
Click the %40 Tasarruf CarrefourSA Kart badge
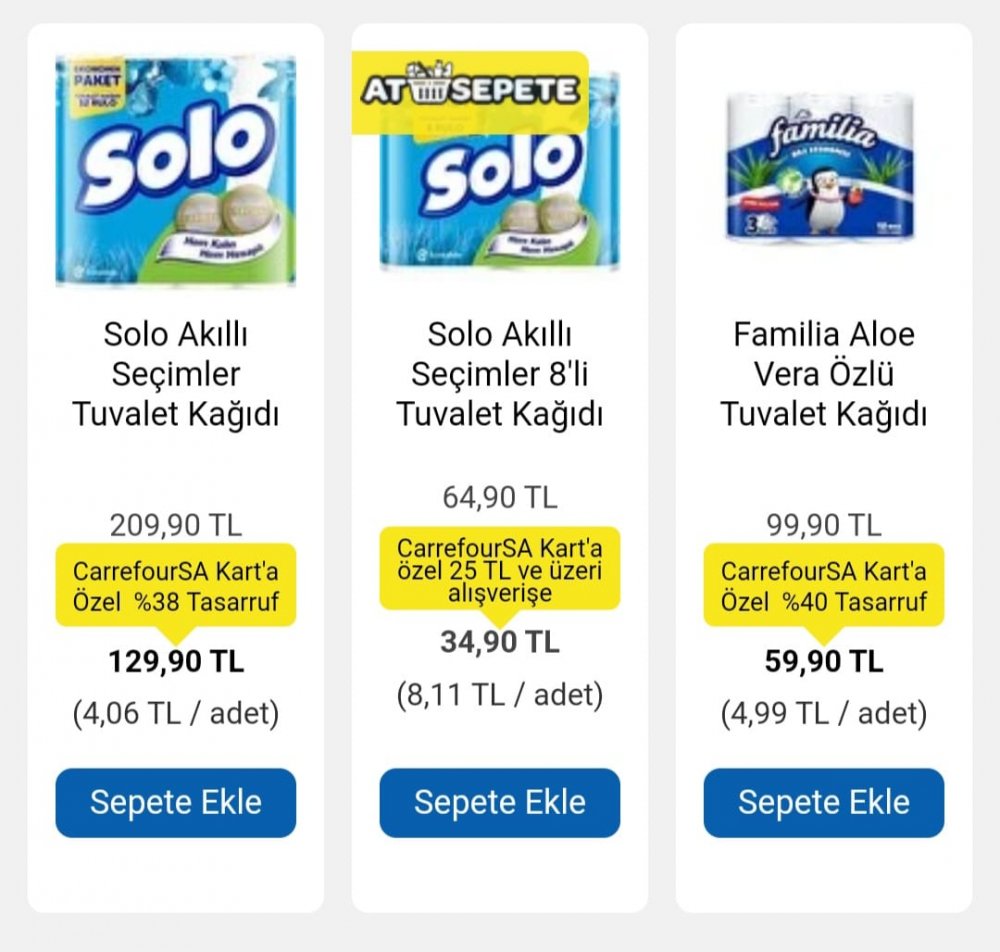click(823, 585)
